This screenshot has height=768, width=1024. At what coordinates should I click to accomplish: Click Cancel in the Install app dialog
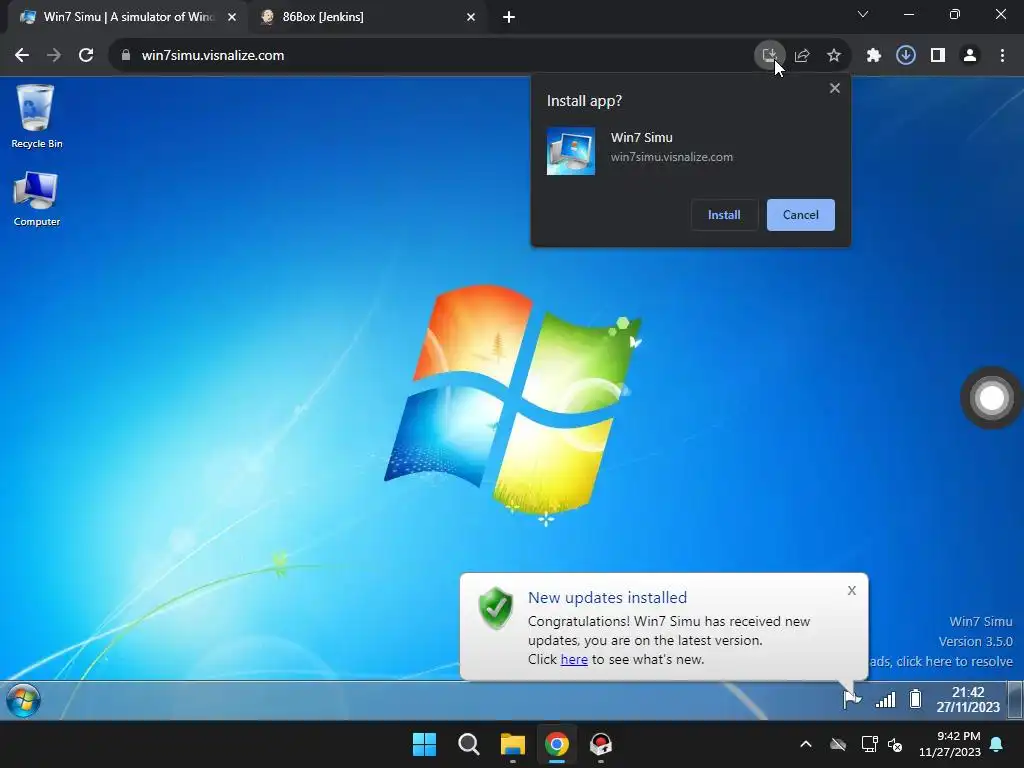[801, 215]
